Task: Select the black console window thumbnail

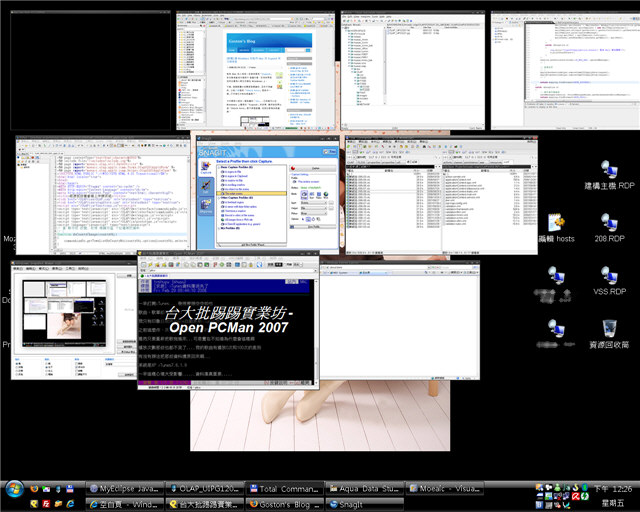Action: click(90, 70)
